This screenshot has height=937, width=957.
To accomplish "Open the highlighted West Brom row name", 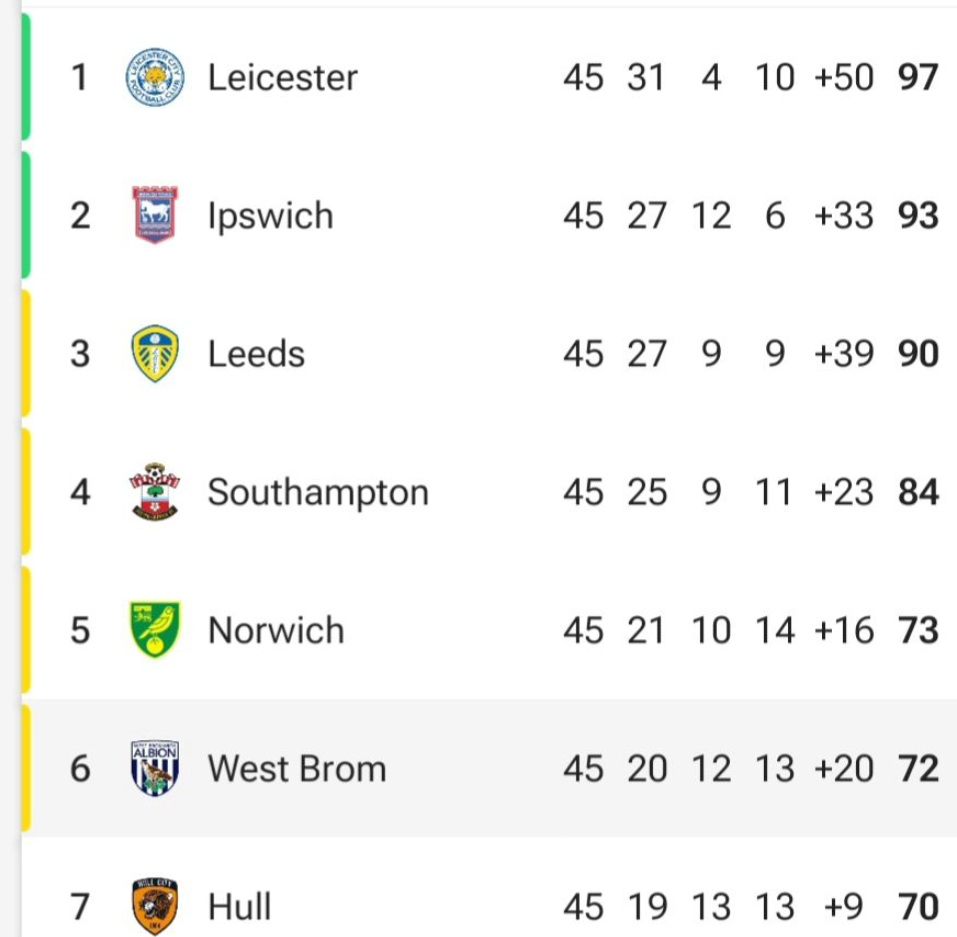I will click(297, 769).
